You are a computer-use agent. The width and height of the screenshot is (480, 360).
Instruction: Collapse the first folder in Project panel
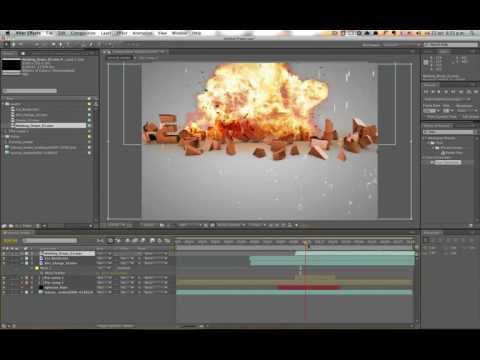pyautogui.click(x=3, y=104)
